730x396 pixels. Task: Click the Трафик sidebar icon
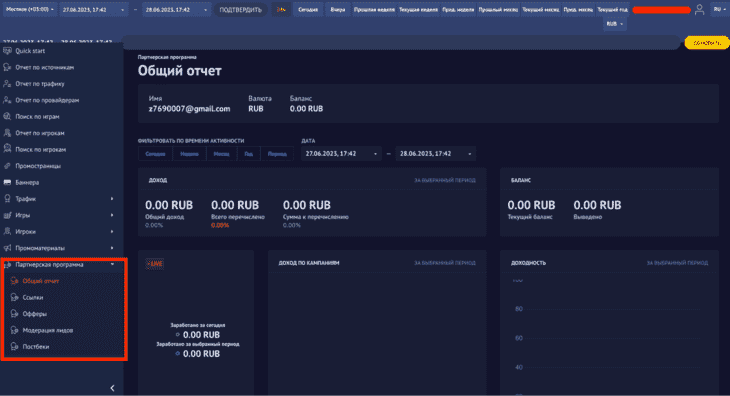(7, 199)
